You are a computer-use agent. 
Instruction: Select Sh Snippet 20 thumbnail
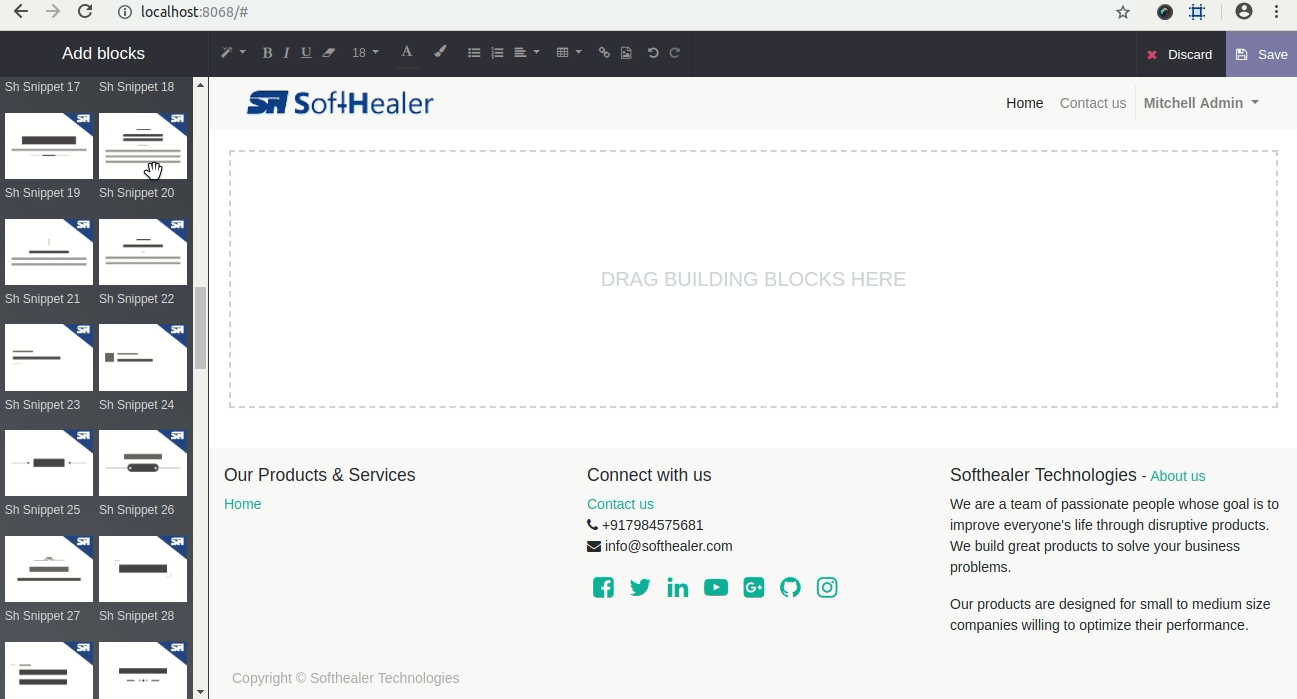click(x=143, y=146)
